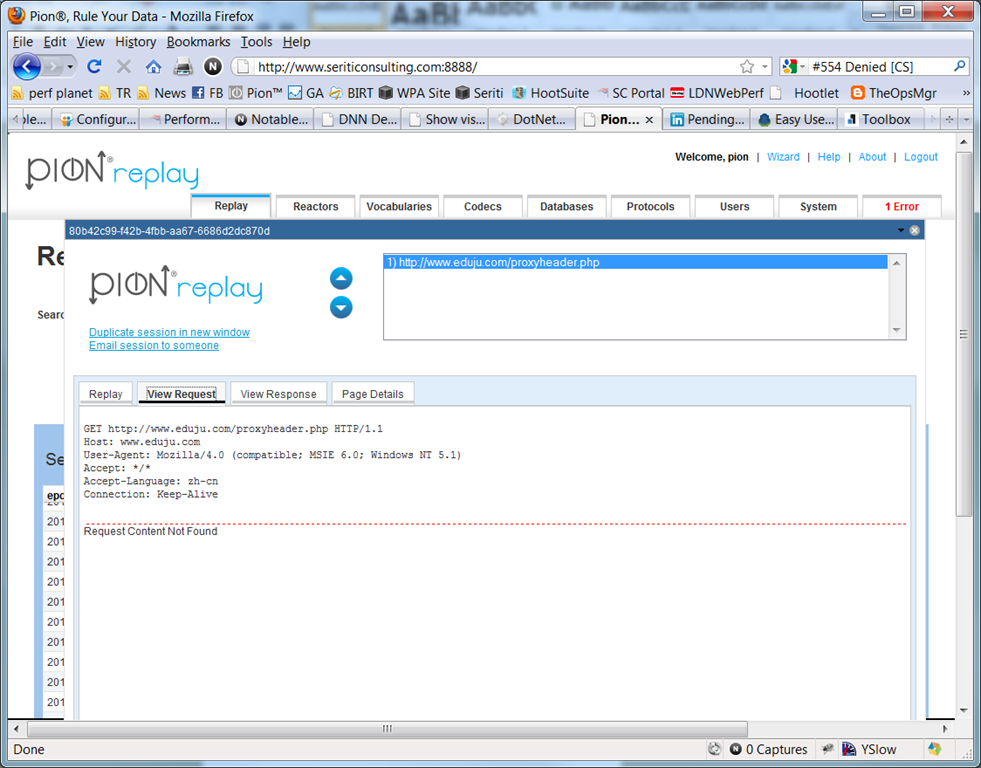Show more bookmarks chevron
This screenshot has width=981, height=768.
[966, 93]
